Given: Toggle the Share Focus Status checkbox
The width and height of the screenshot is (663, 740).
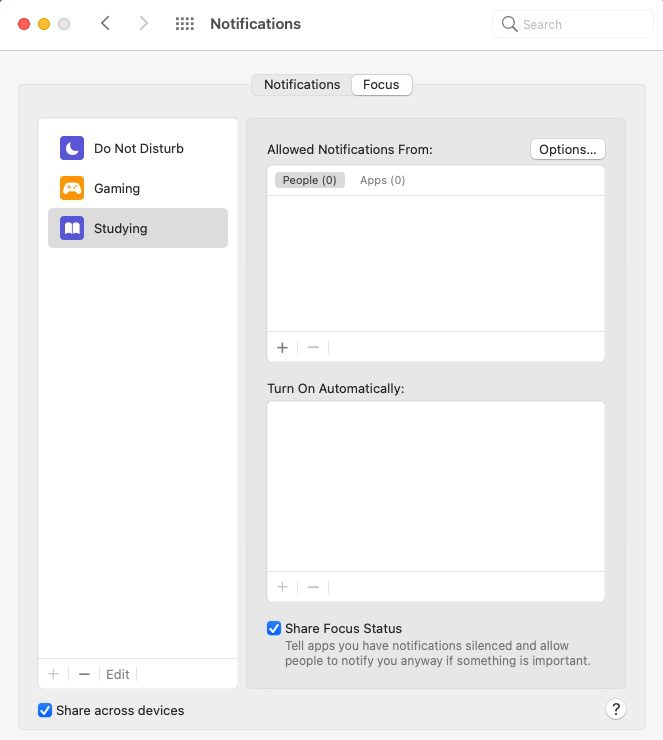Looking at the screenshot, I should click(x=274, y=628).
